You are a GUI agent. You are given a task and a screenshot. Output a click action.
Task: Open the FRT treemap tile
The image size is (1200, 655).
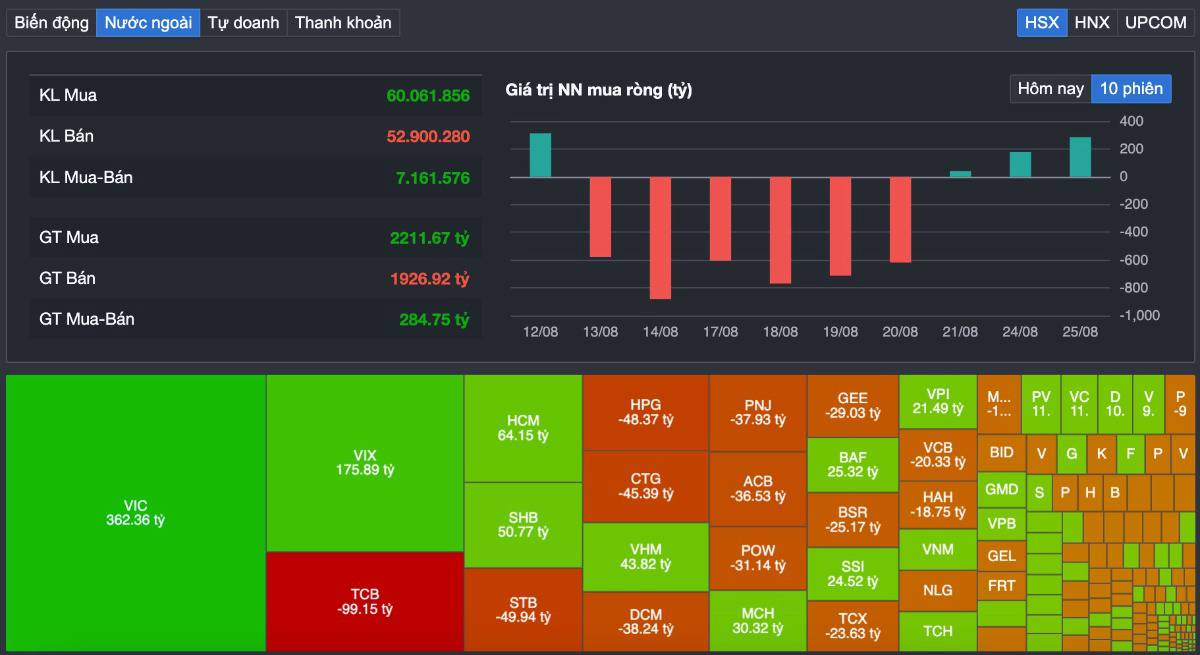coord(1001,586)
